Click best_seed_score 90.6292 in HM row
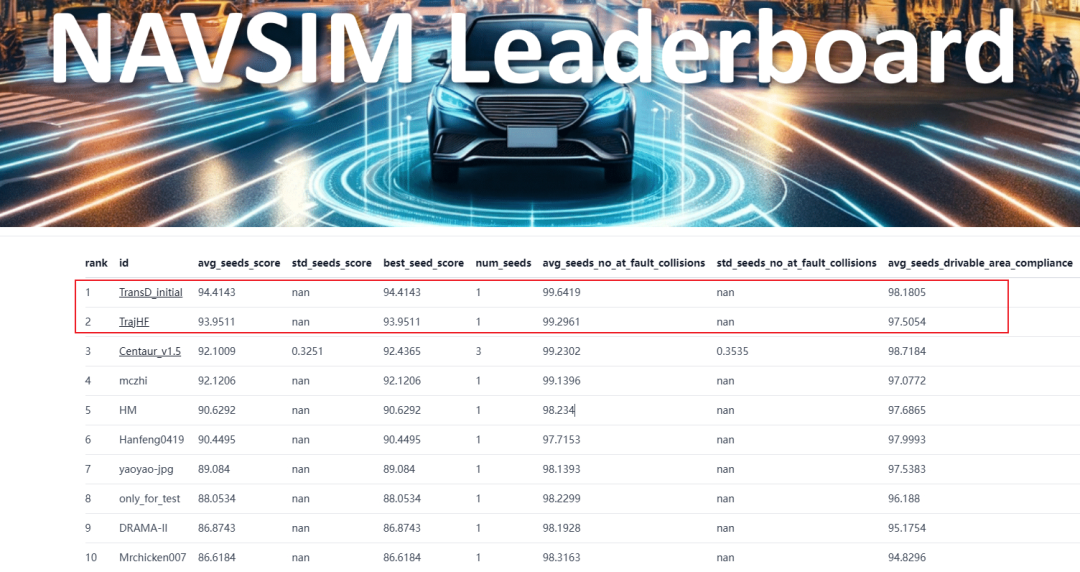 tap(402, 410)
